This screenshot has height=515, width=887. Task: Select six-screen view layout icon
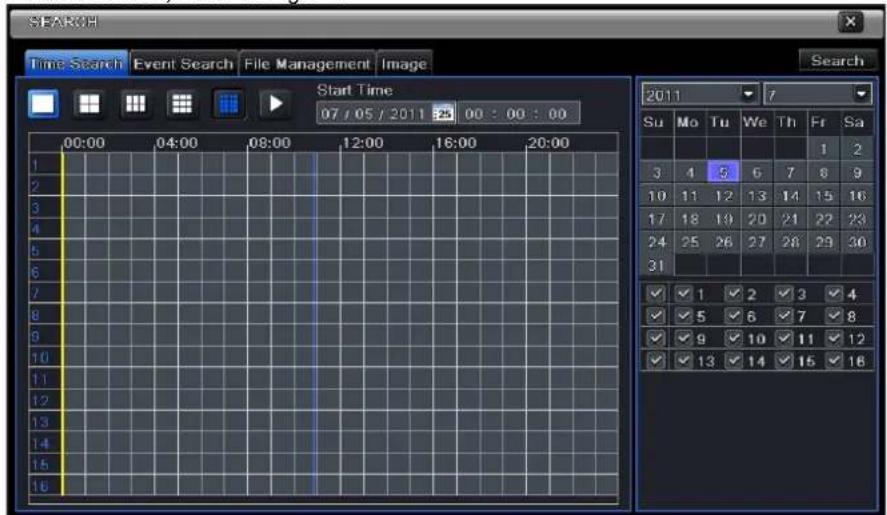click(135, 104)
